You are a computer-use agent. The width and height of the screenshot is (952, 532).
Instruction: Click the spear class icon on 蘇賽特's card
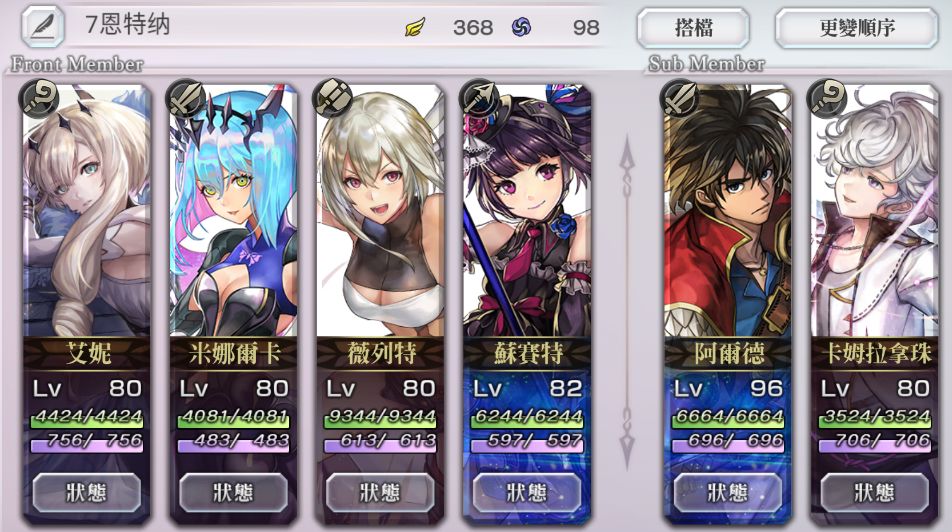480,98
